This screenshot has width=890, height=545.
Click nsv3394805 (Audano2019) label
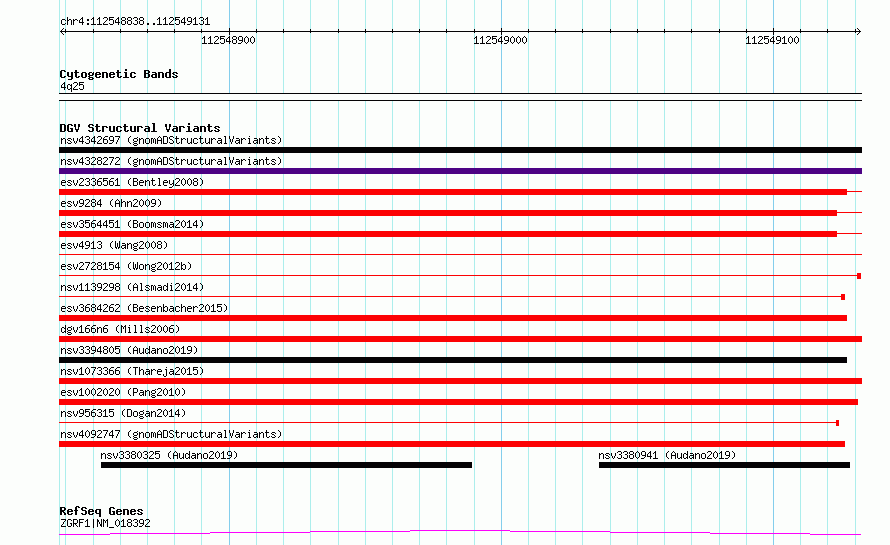[x=129, y=350]
